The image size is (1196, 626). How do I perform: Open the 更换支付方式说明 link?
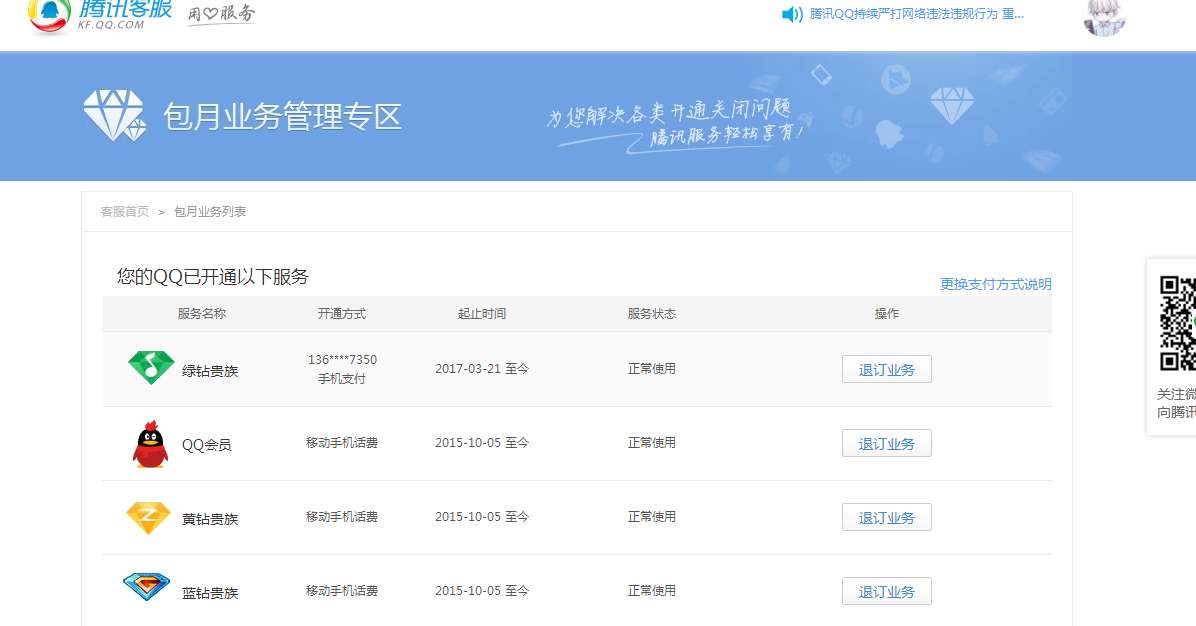point(995,284)
